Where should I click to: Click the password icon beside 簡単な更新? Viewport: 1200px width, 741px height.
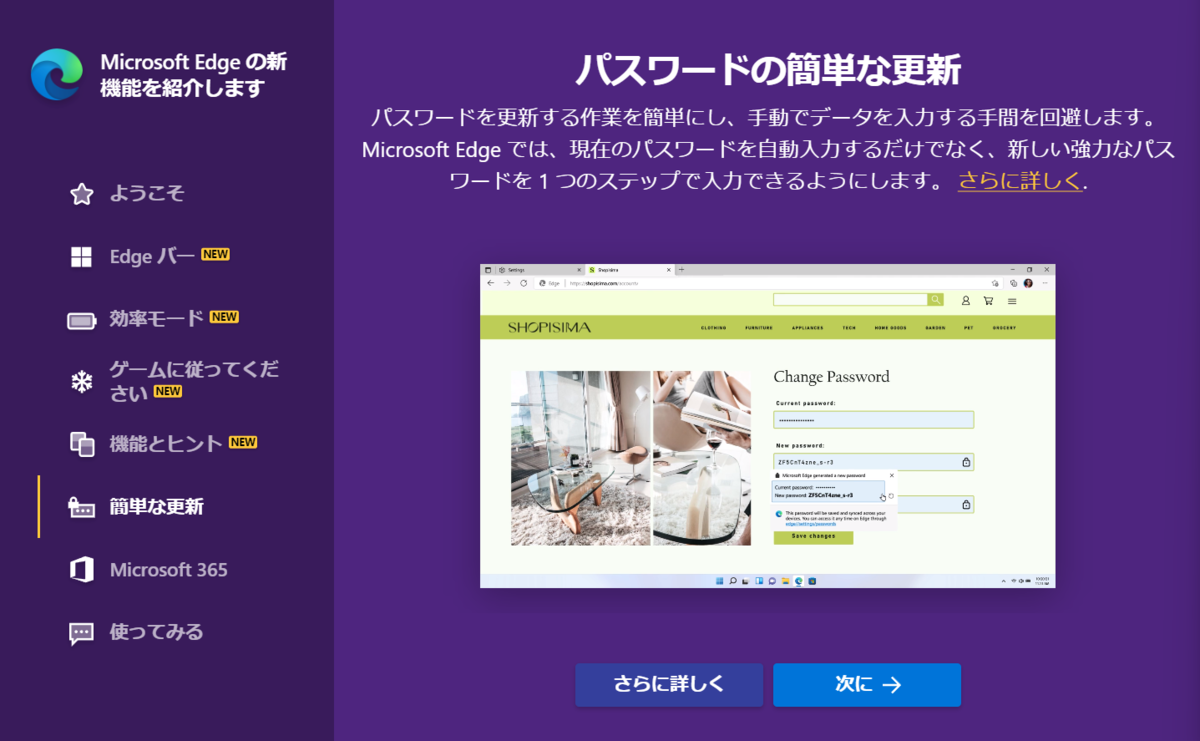pos(82,507)
